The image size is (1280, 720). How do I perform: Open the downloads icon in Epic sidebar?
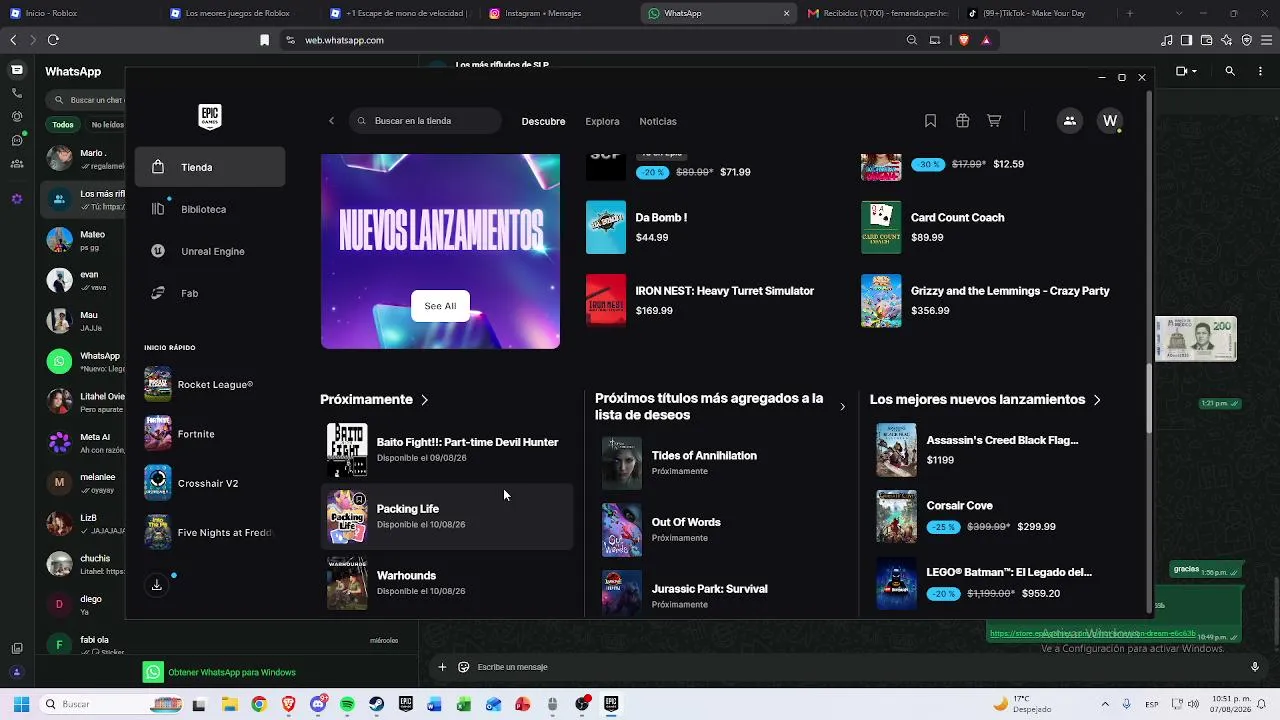coord(157,585)
